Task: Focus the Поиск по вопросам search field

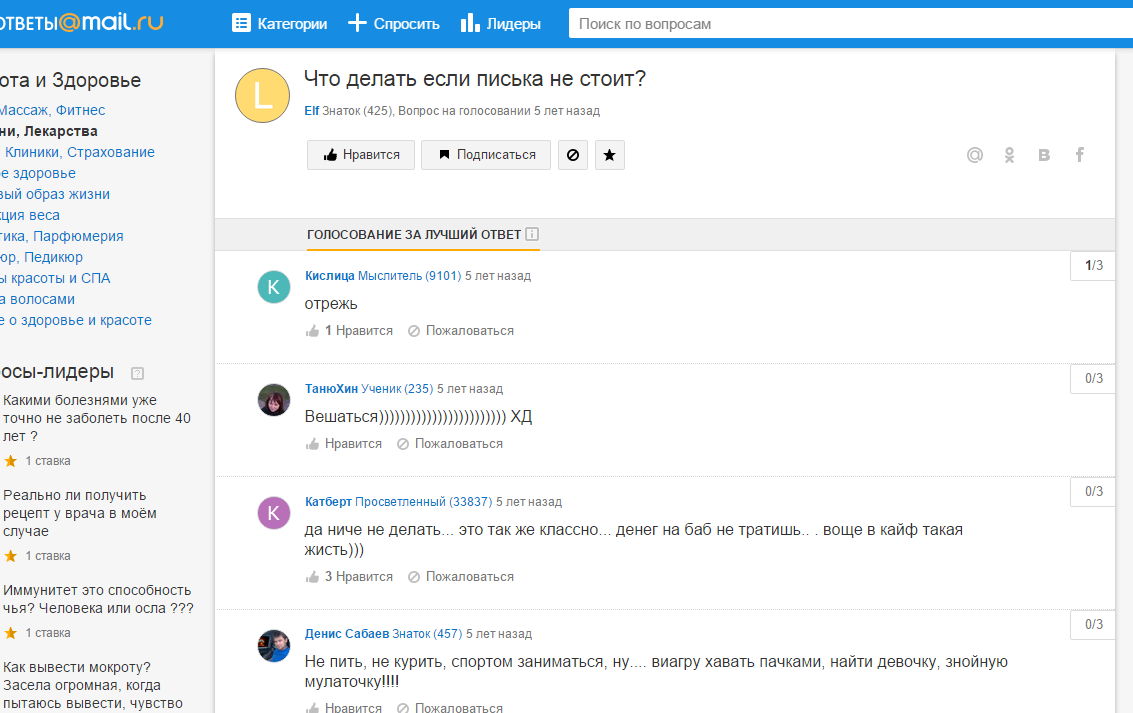Action: (850, 24)
